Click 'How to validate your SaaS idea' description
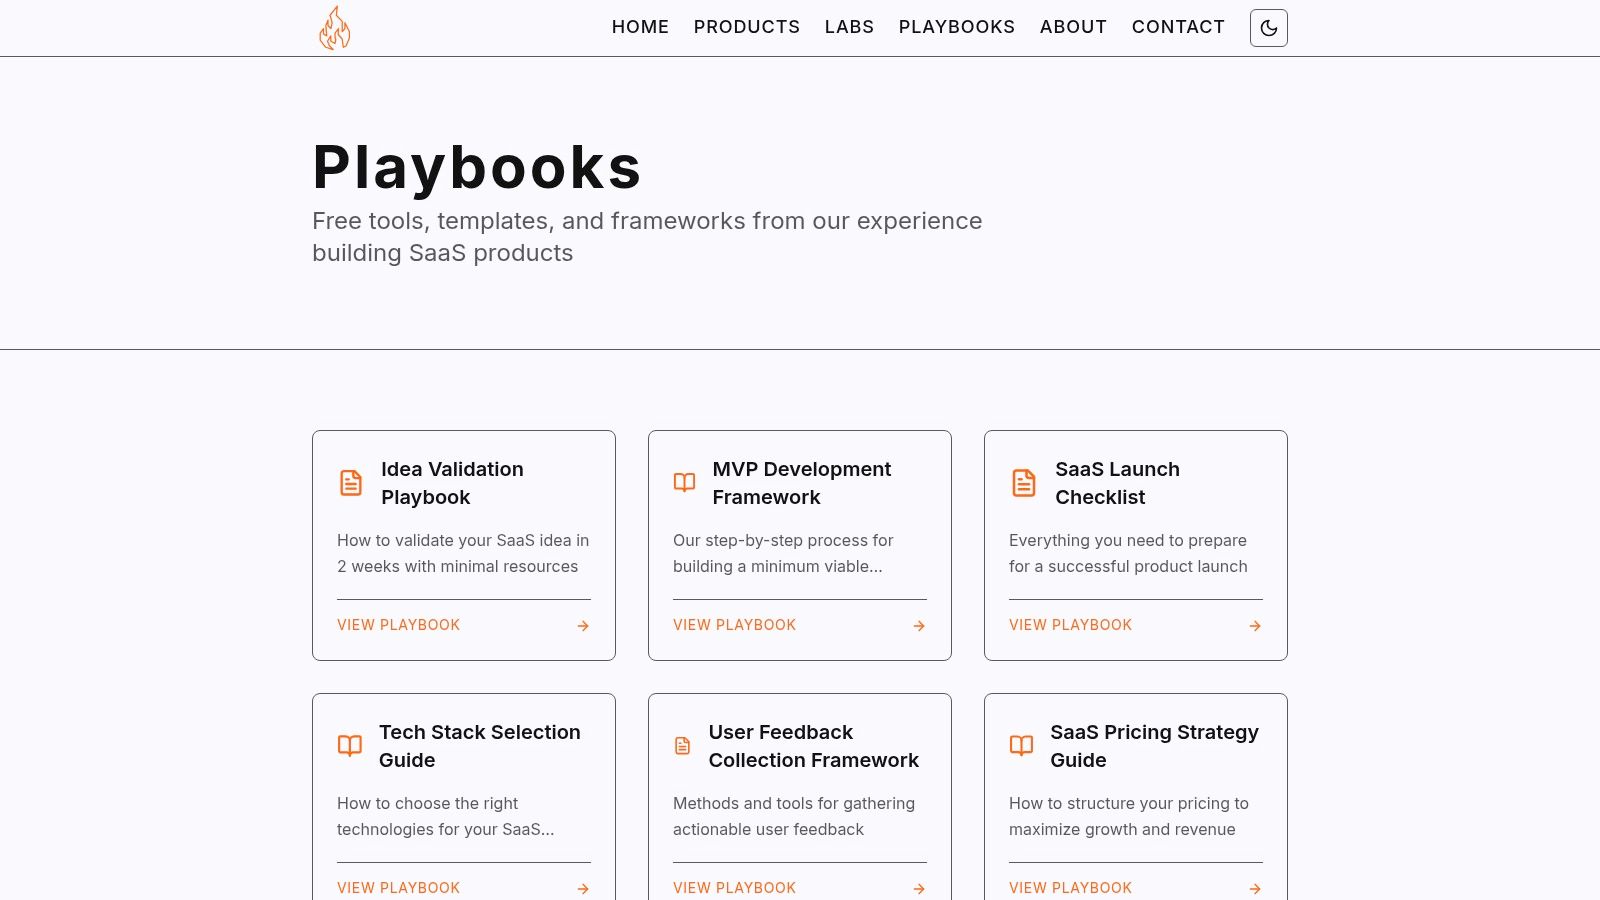1600x900 pixels. [463, 553]
